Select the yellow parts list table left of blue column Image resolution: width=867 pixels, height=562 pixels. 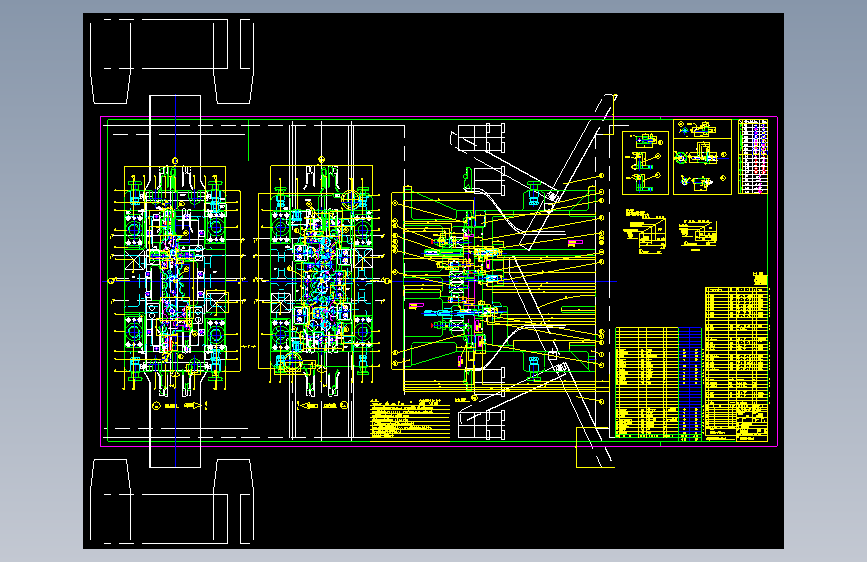[x=647, y=383]
